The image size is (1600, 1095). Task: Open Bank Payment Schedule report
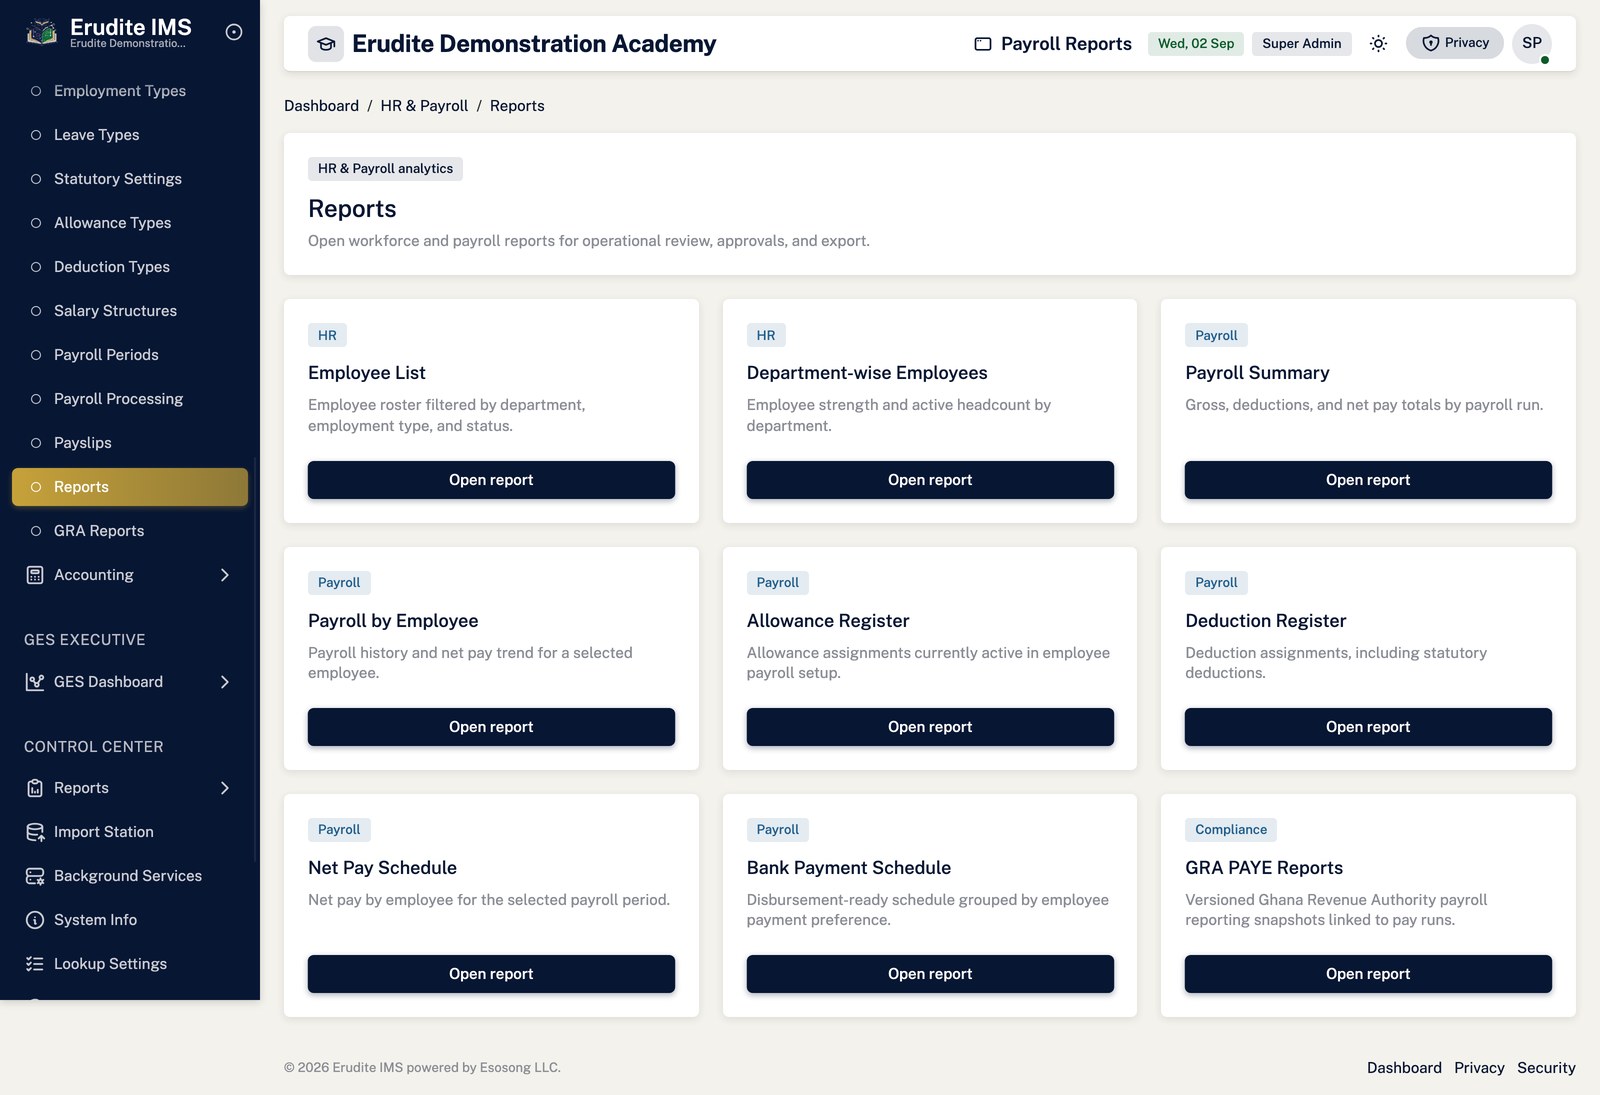click(x=930, y=974)
